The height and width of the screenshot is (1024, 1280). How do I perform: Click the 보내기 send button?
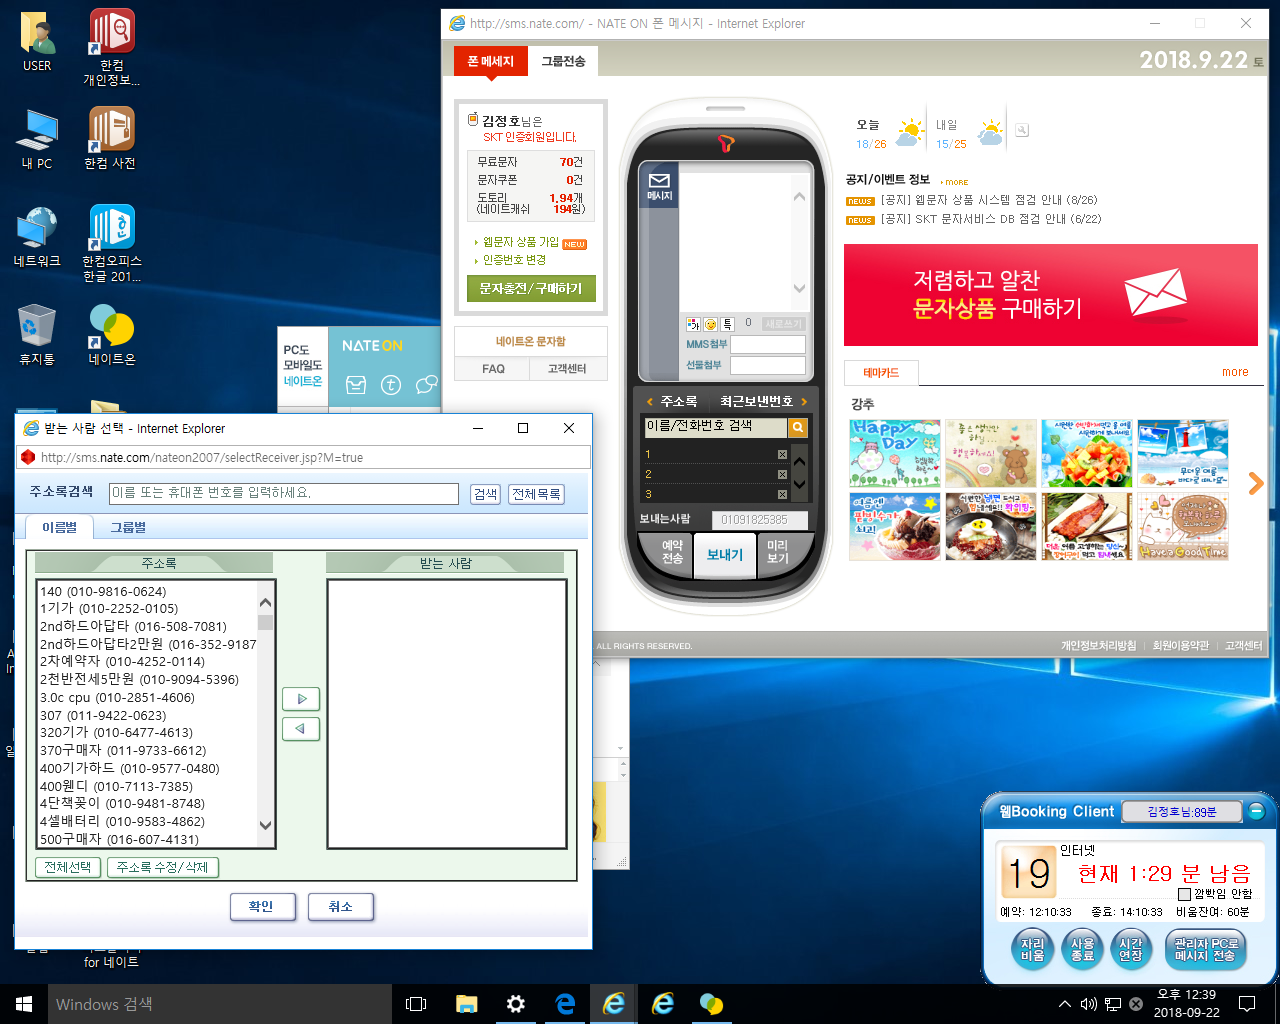tap(725, 555)
